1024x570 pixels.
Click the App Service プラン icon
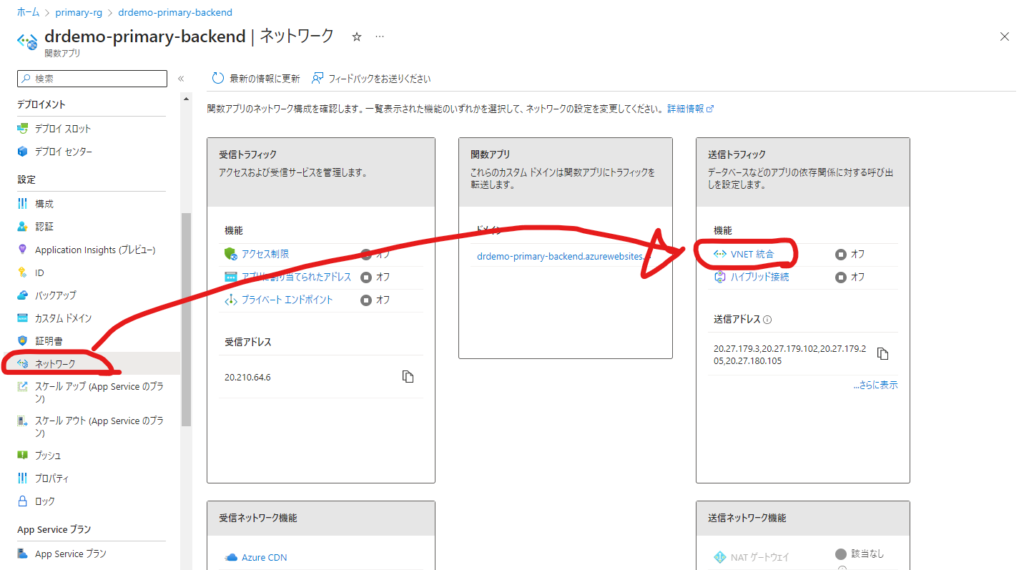(x=23, y=554)
